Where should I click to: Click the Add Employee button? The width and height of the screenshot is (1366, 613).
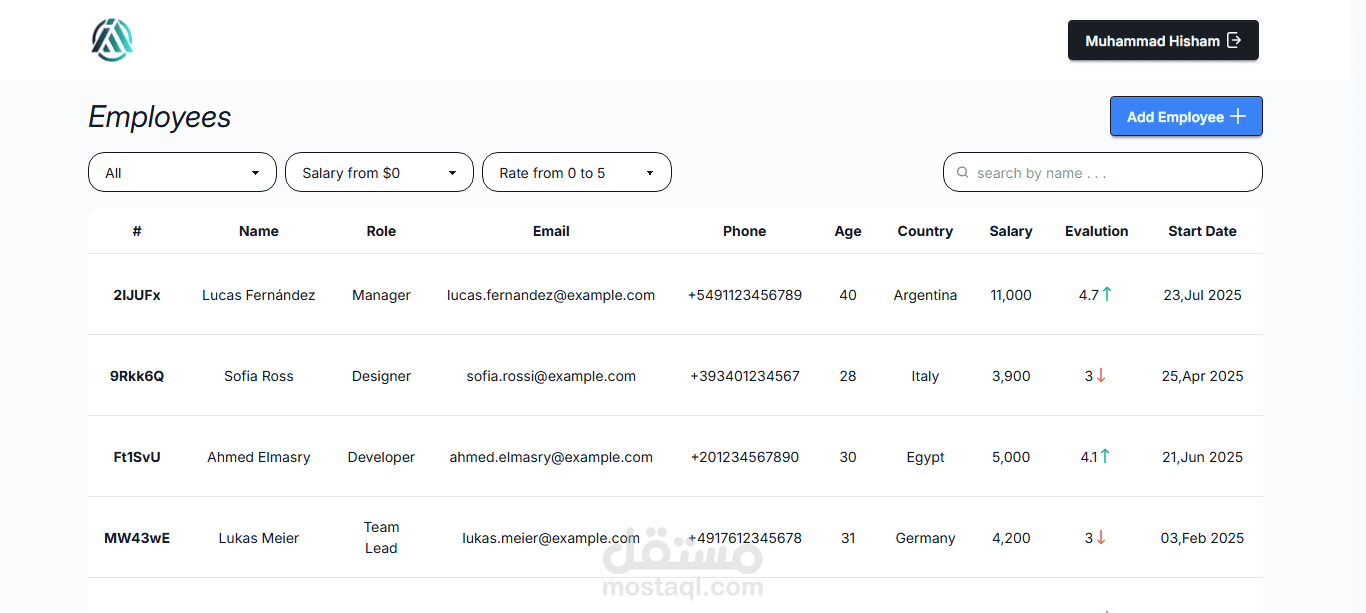tap(1186, 116)
